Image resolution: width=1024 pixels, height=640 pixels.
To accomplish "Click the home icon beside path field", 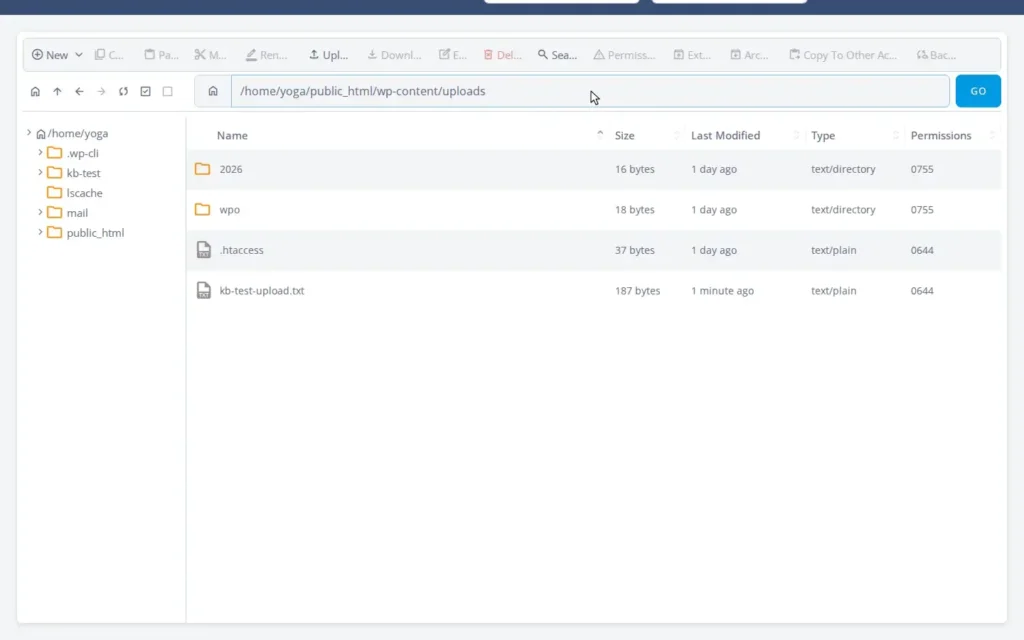I will pos(213,91).
